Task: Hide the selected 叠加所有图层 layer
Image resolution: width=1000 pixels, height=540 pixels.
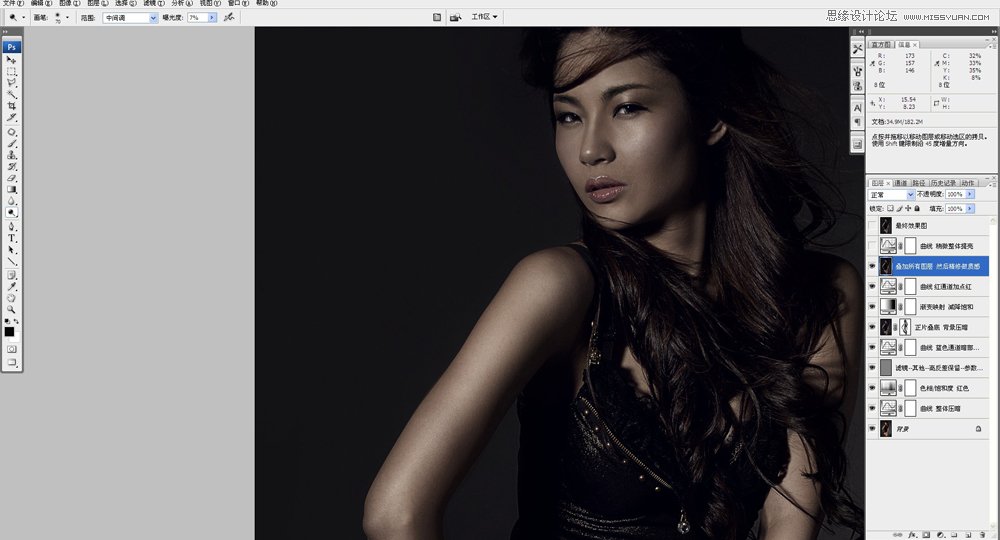Action: 872,266
